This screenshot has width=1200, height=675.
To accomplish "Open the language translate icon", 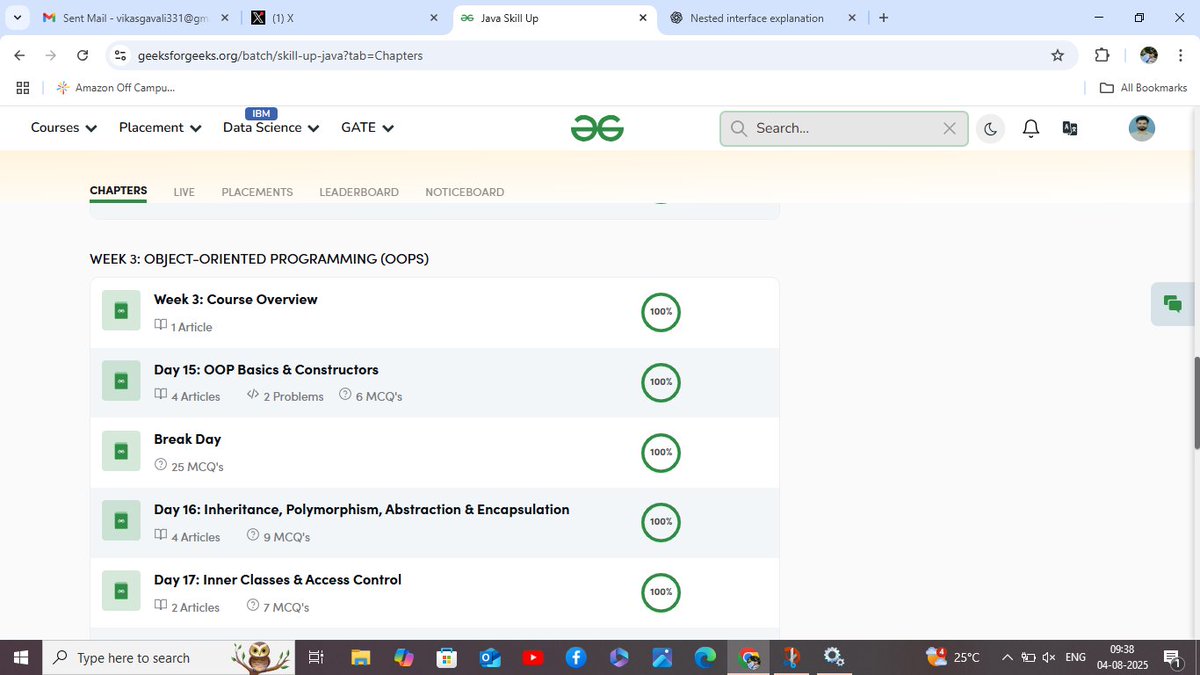I will 1070,128.
